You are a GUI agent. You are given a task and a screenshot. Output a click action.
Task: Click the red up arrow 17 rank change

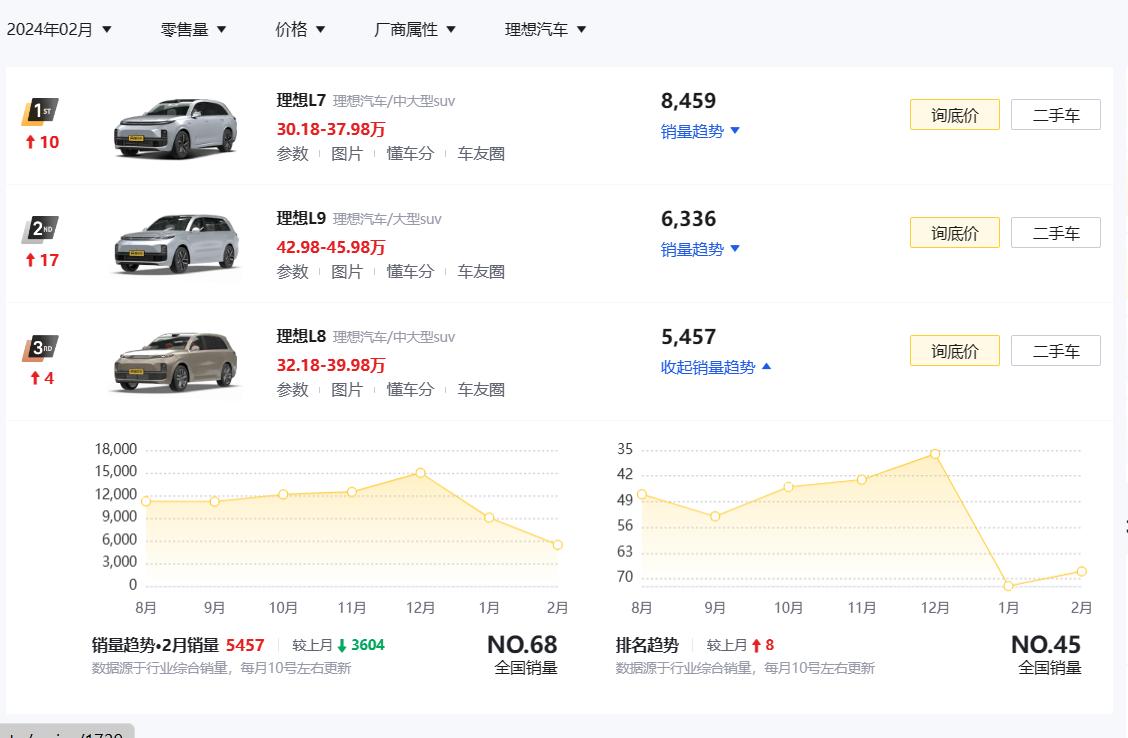tap(42, 260)
